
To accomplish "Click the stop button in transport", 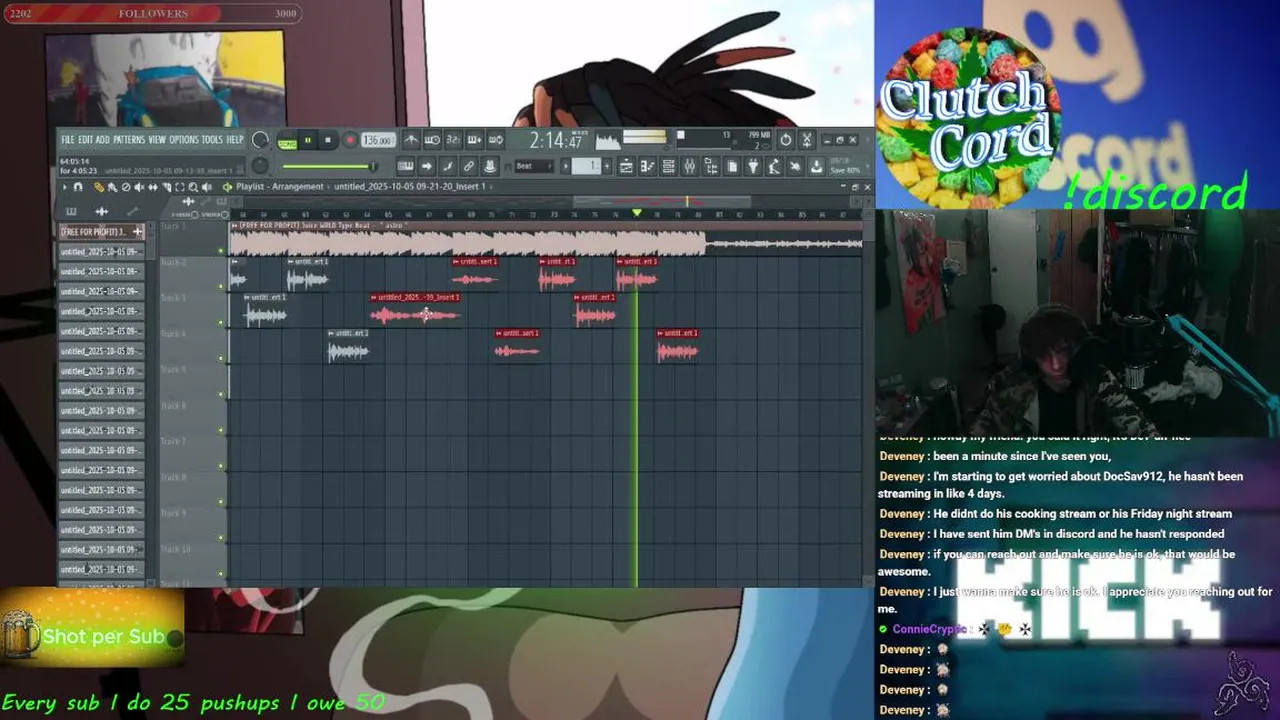I will point(328,140).
